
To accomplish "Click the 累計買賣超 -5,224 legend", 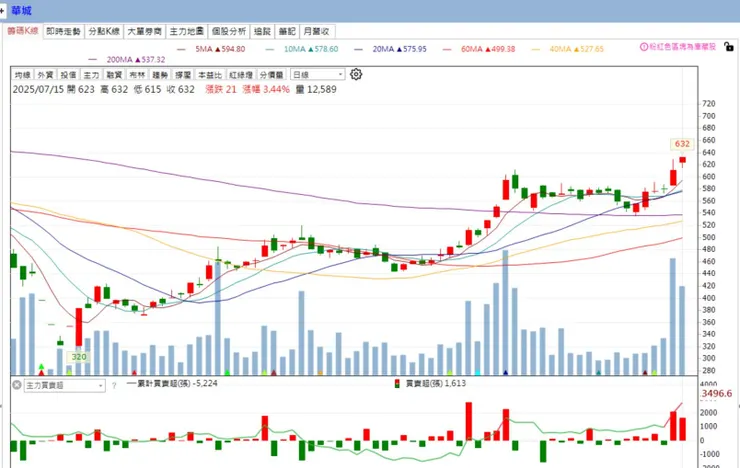I will [172, 384].
